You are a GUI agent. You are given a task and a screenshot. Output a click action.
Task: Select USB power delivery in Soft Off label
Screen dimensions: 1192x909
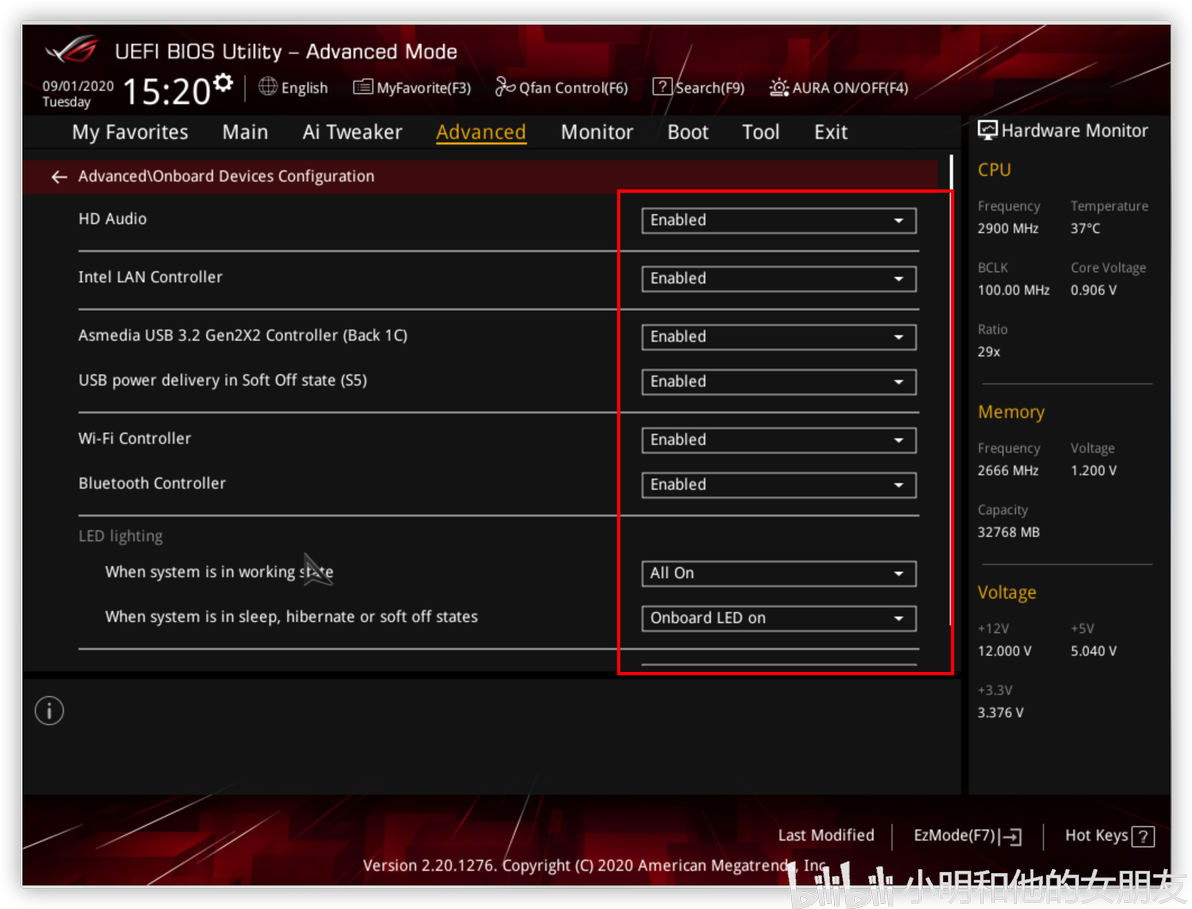point(223,381)
